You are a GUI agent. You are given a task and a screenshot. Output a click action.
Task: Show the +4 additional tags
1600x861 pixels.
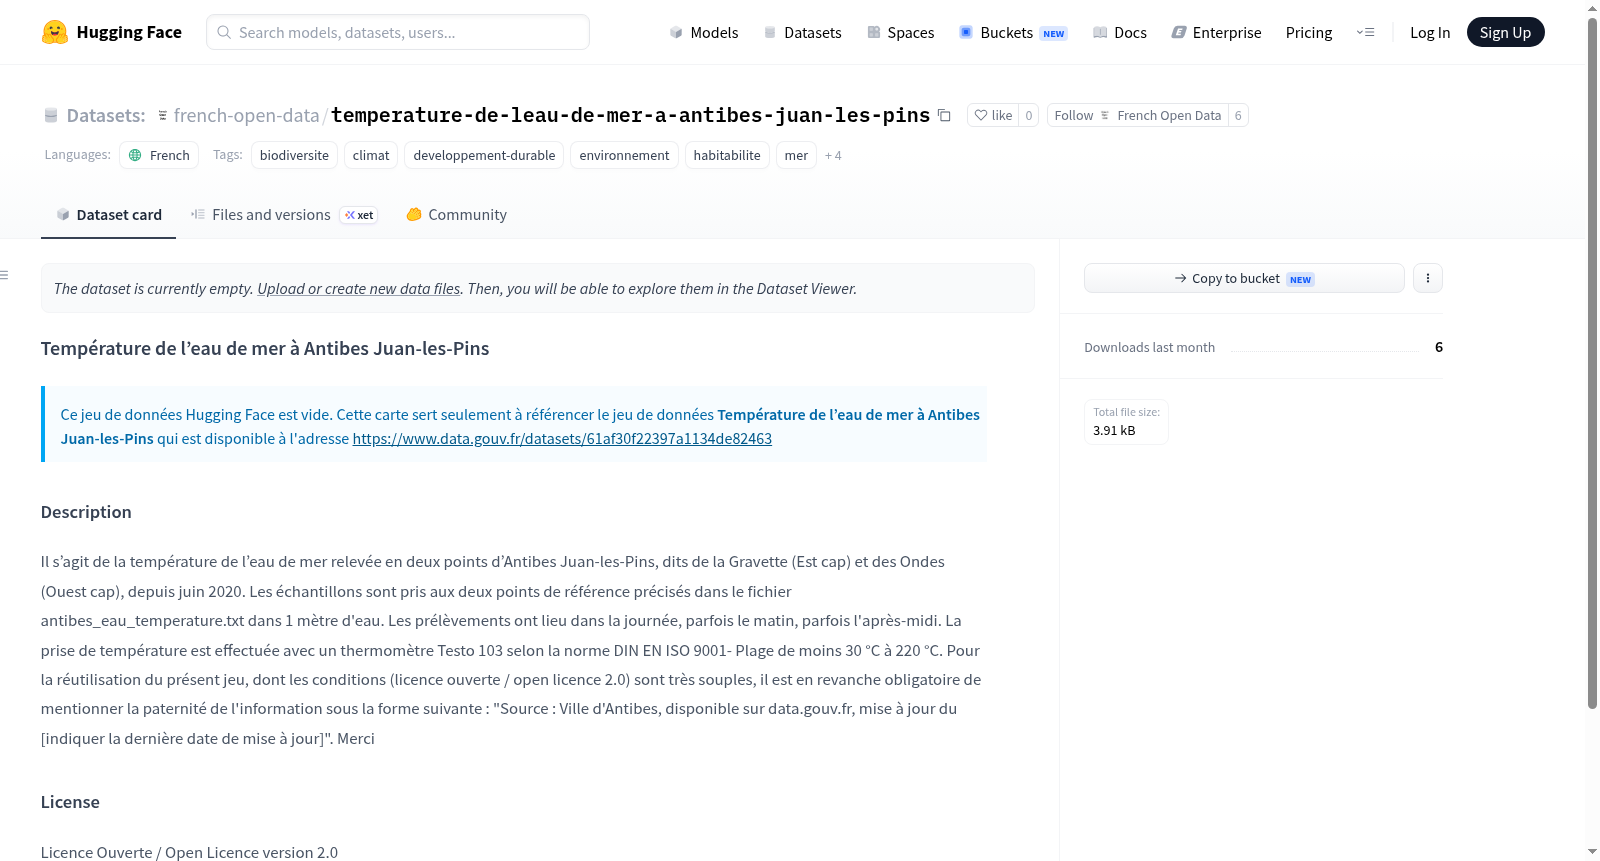click(x=833, y=156)
